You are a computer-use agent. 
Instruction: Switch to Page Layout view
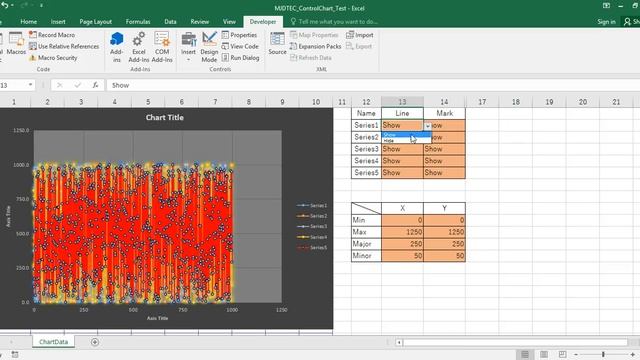544,354
